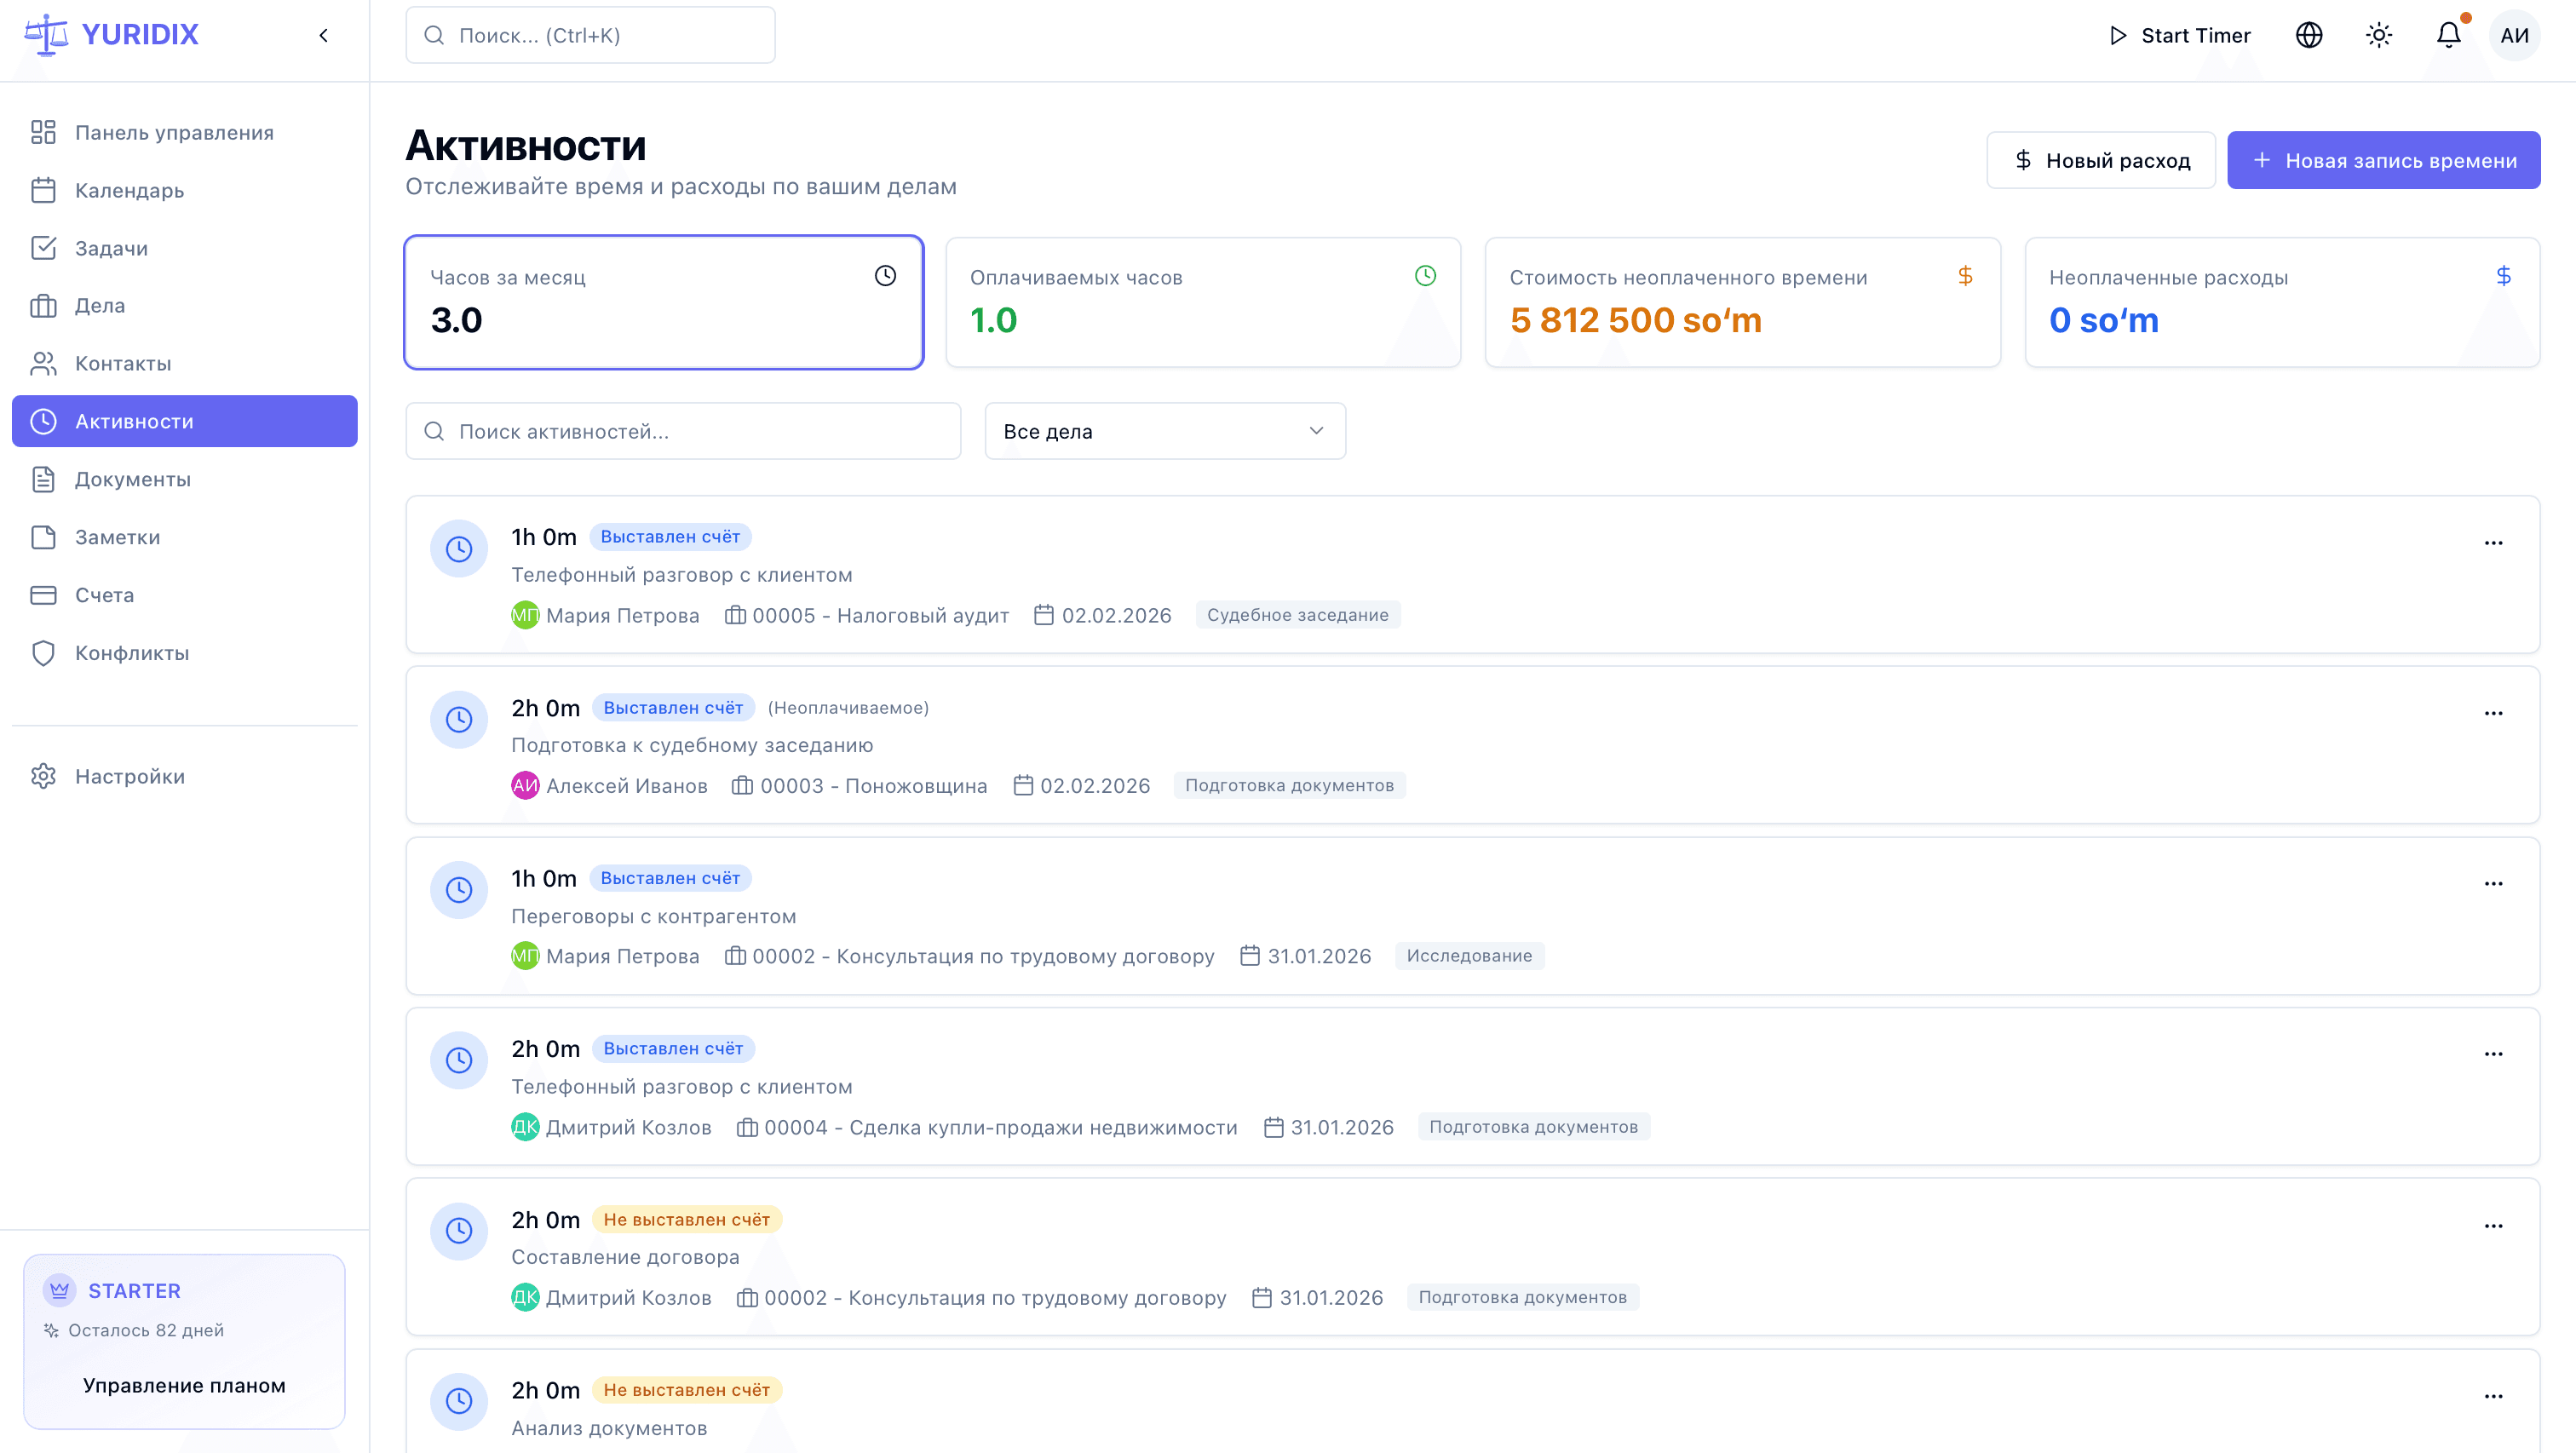This screenshot has width=2576, height=1453.
Task: Click Неоплаченные расходы card
Action: (2283, 303)
